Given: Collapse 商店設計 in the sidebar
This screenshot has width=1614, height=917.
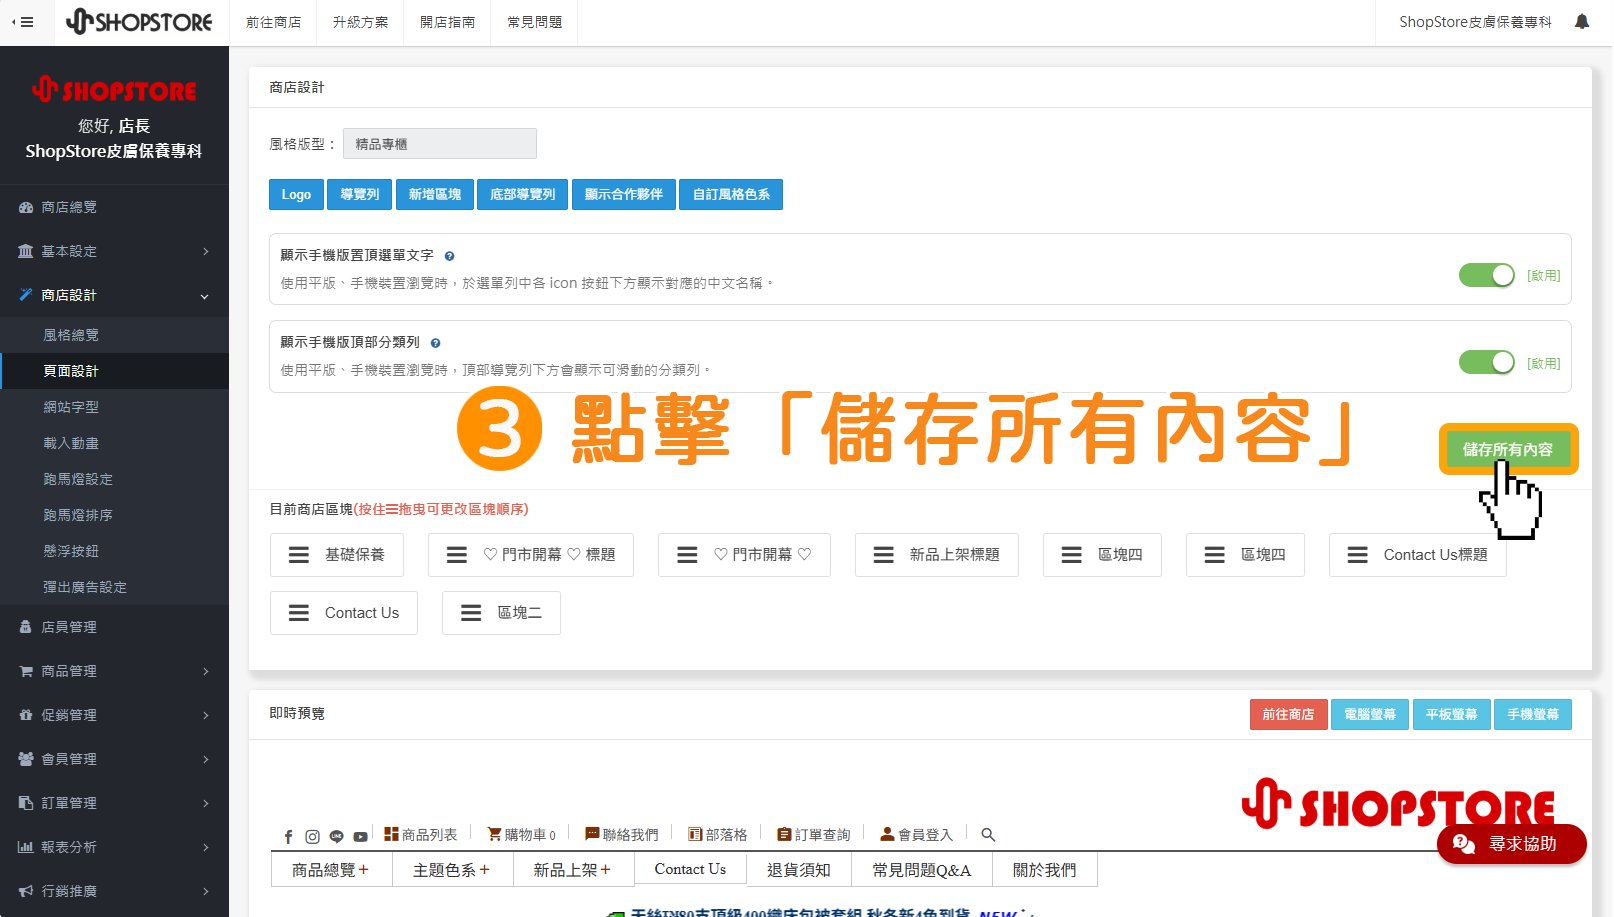Looking at the screenshot, I should tap(114, 295).
